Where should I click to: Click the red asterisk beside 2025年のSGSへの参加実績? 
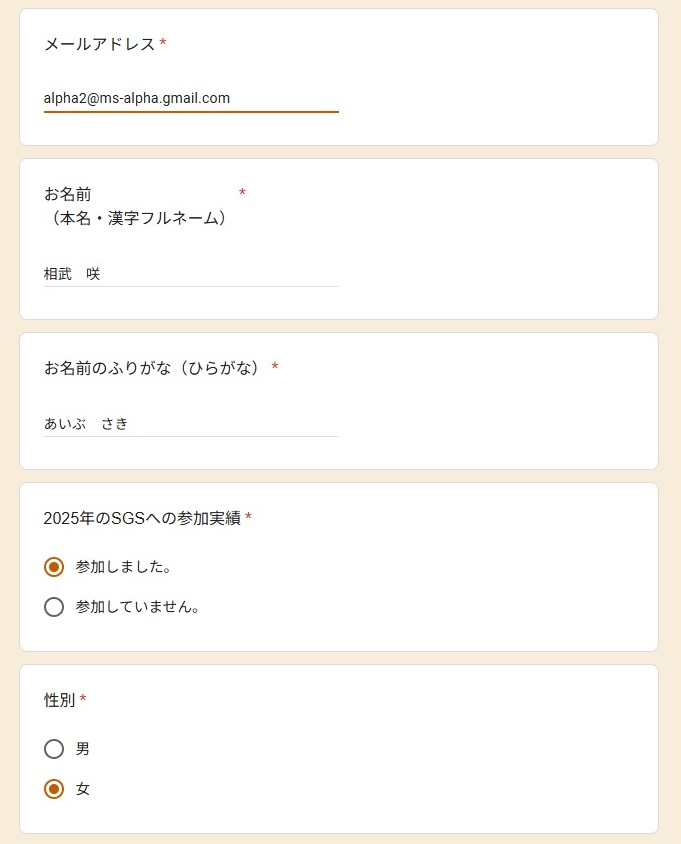[248, 518]
